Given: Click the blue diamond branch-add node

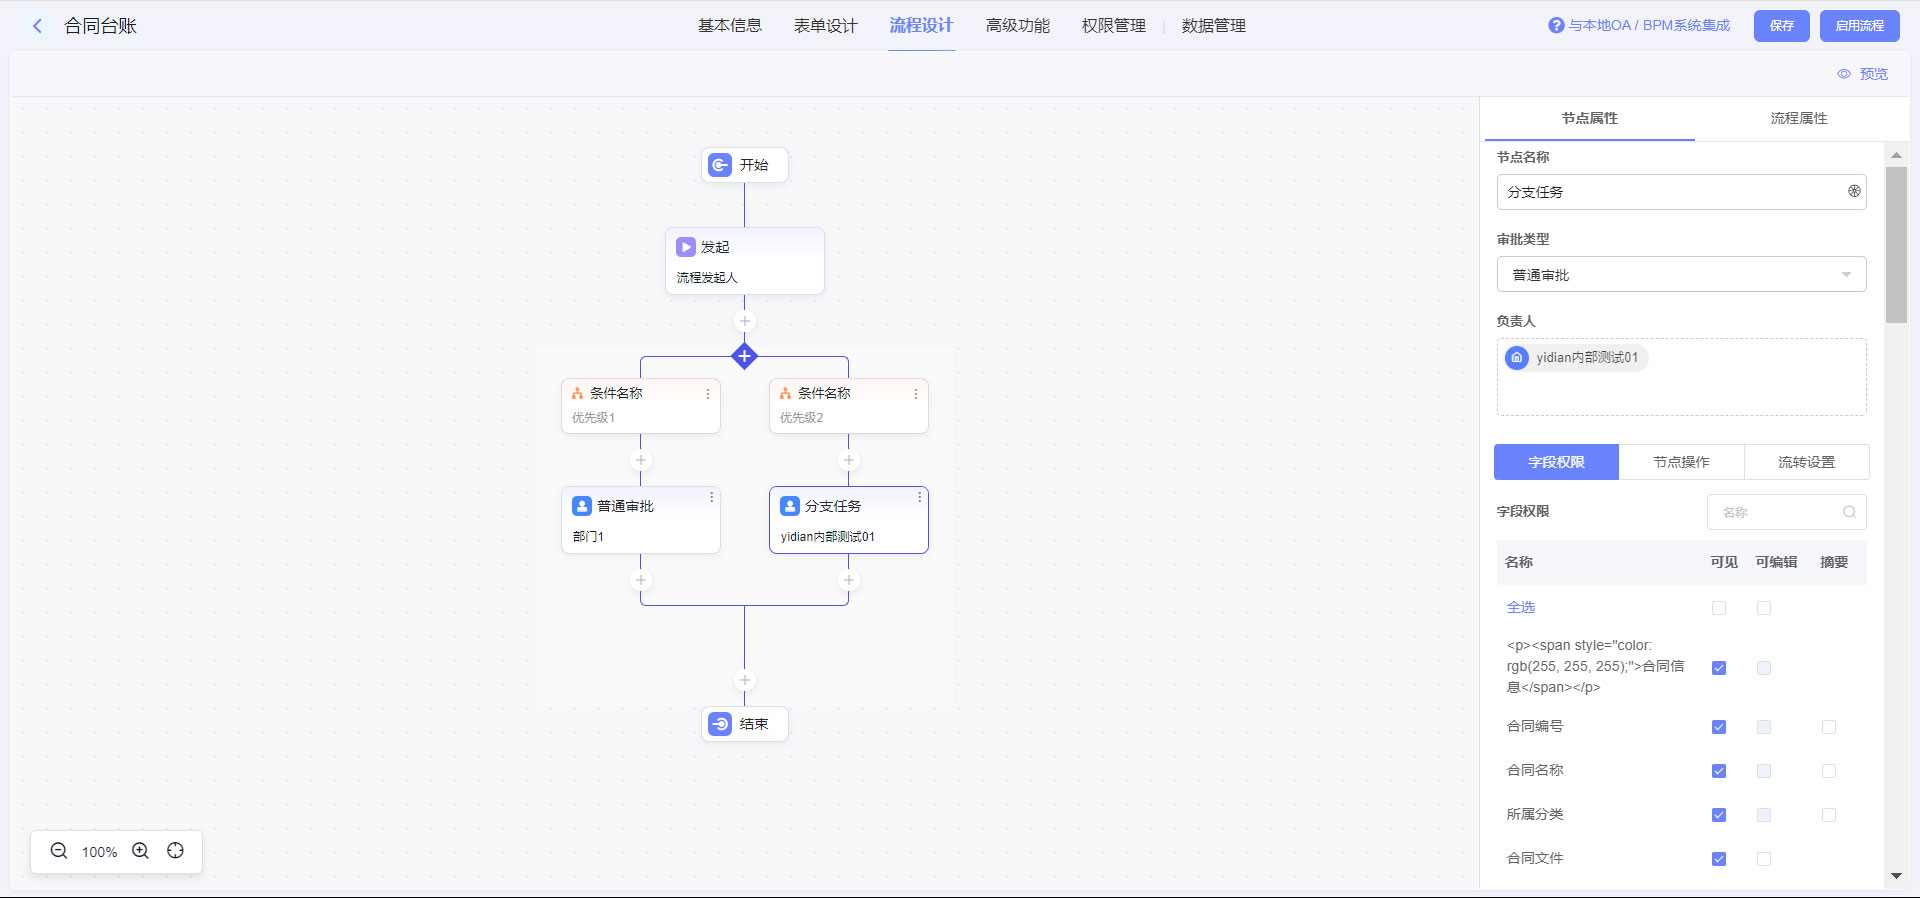Looking at the screenshot, I should point(744,356).
